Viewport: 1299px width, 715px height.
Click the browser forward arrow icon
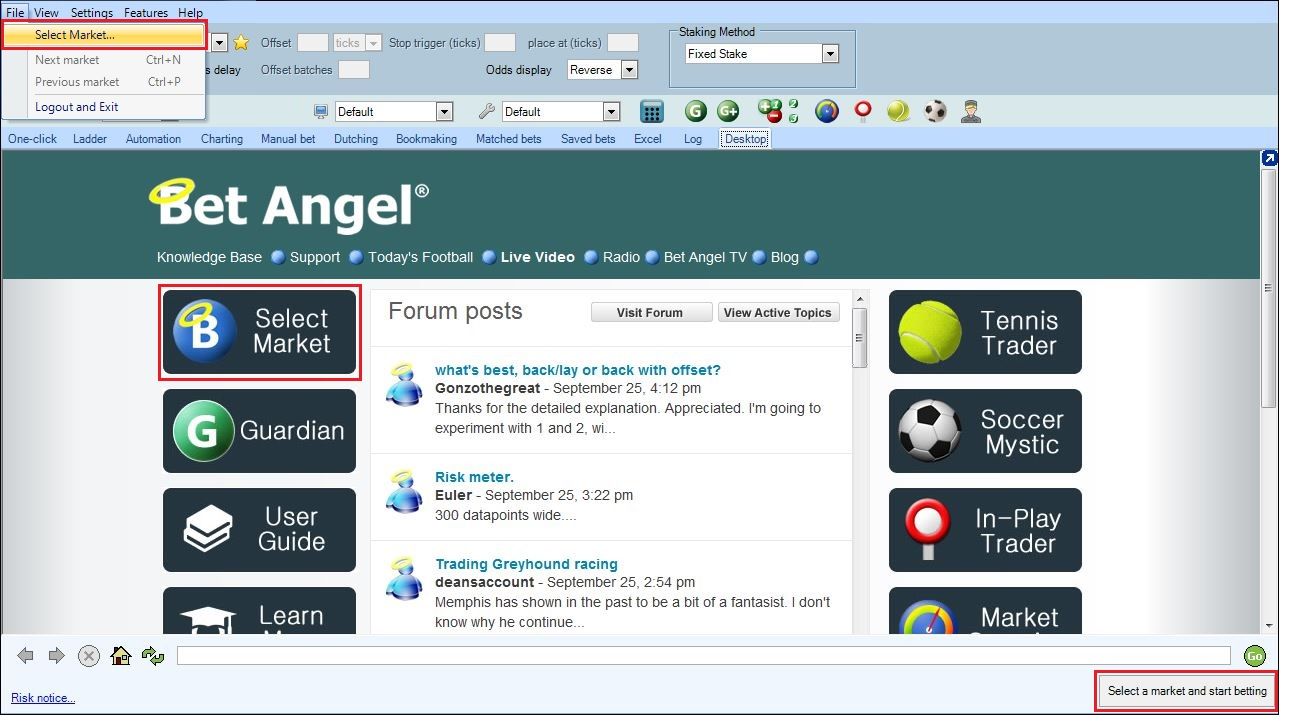point(57,656)
